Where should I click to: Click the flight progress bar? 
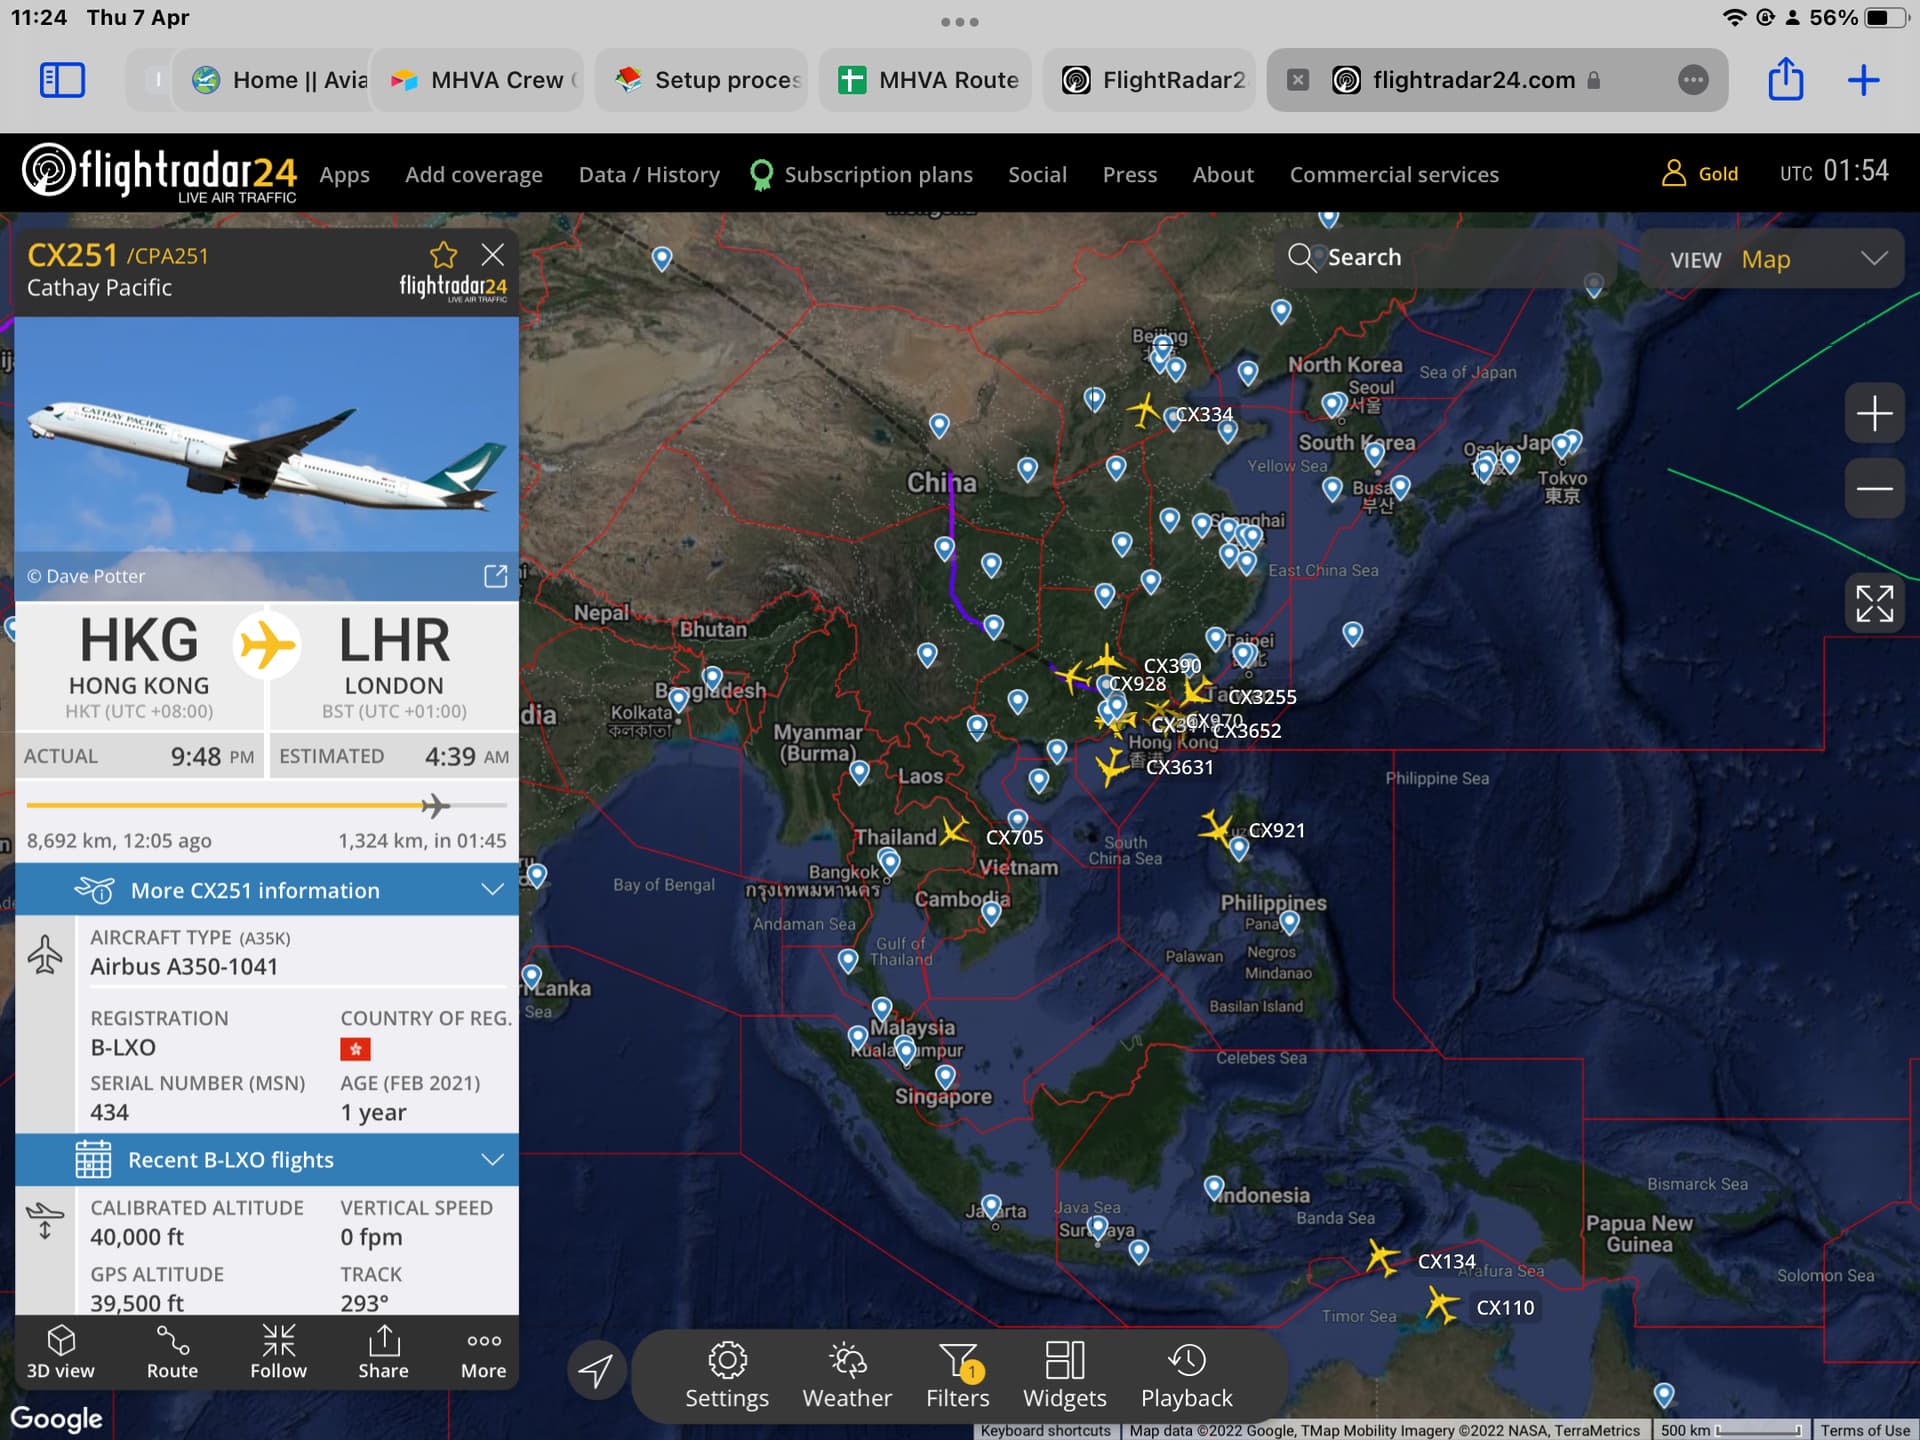click(x=267, y=805)
